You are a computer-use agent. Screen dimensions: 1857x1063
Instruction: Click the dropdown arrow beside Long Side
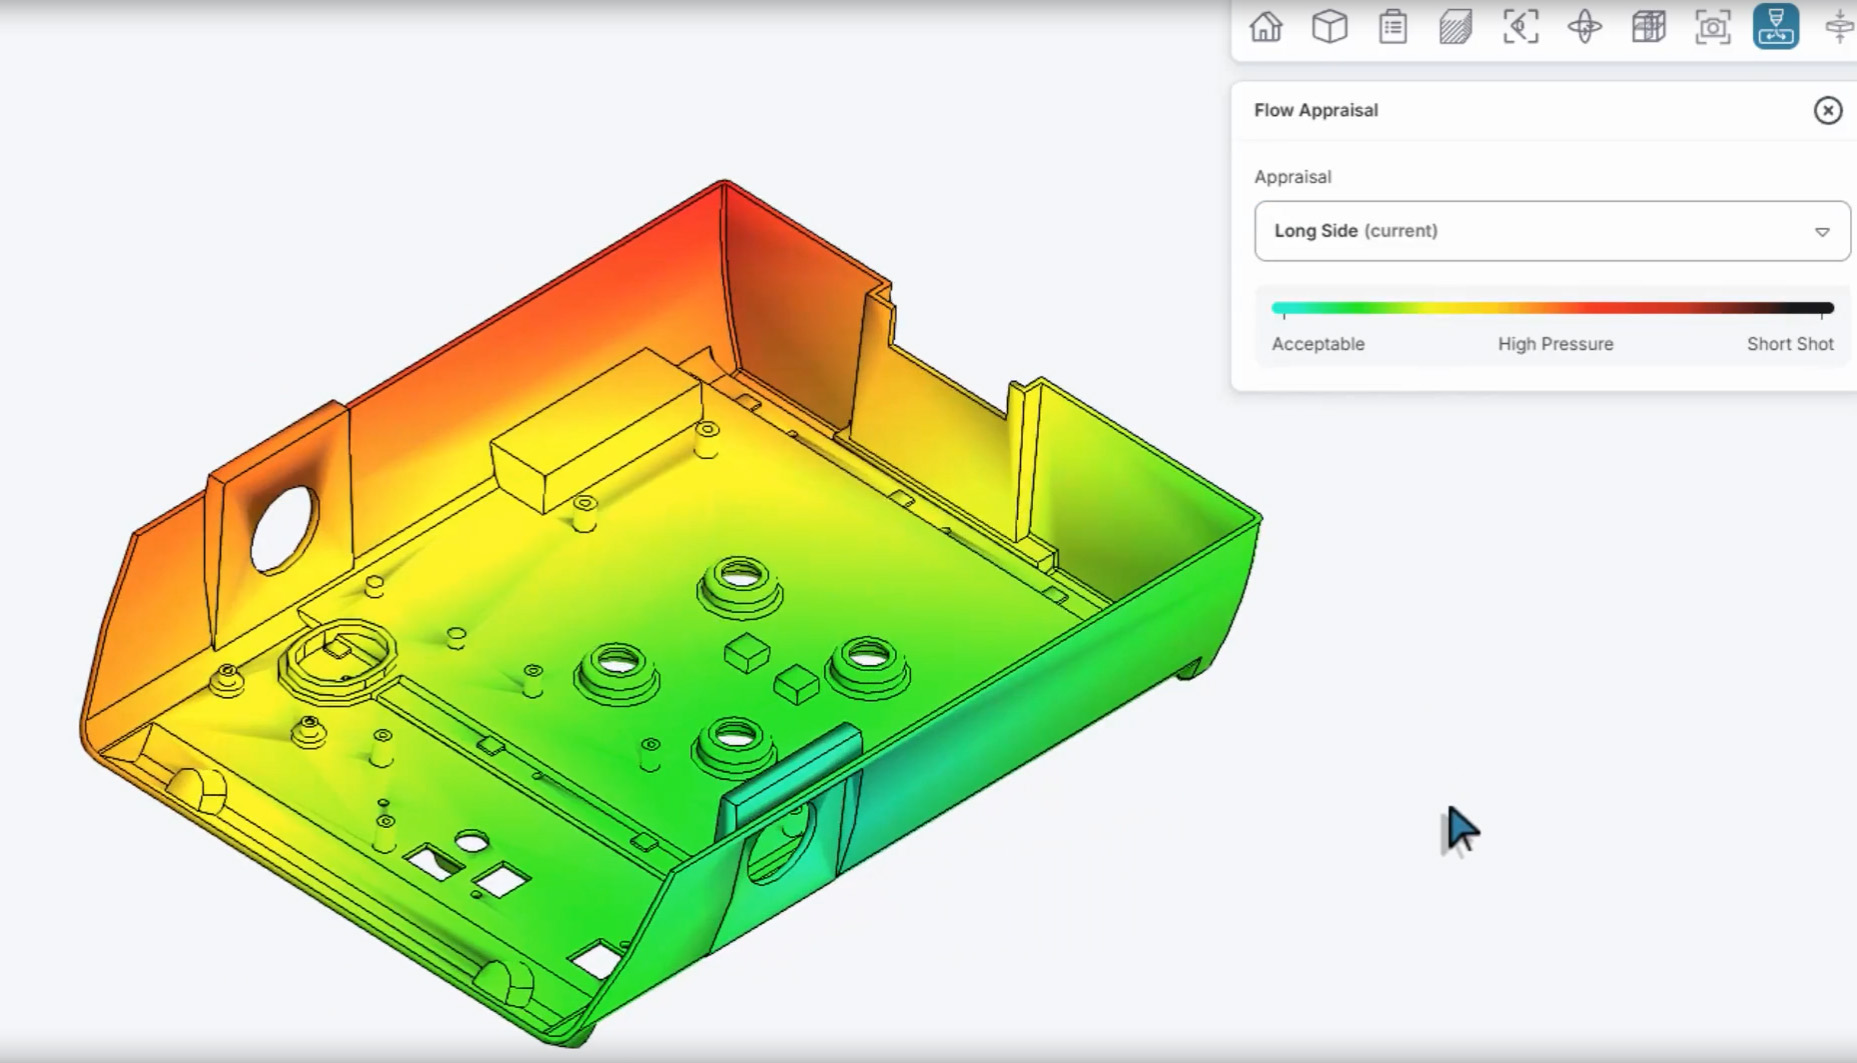click(1821, 232)
